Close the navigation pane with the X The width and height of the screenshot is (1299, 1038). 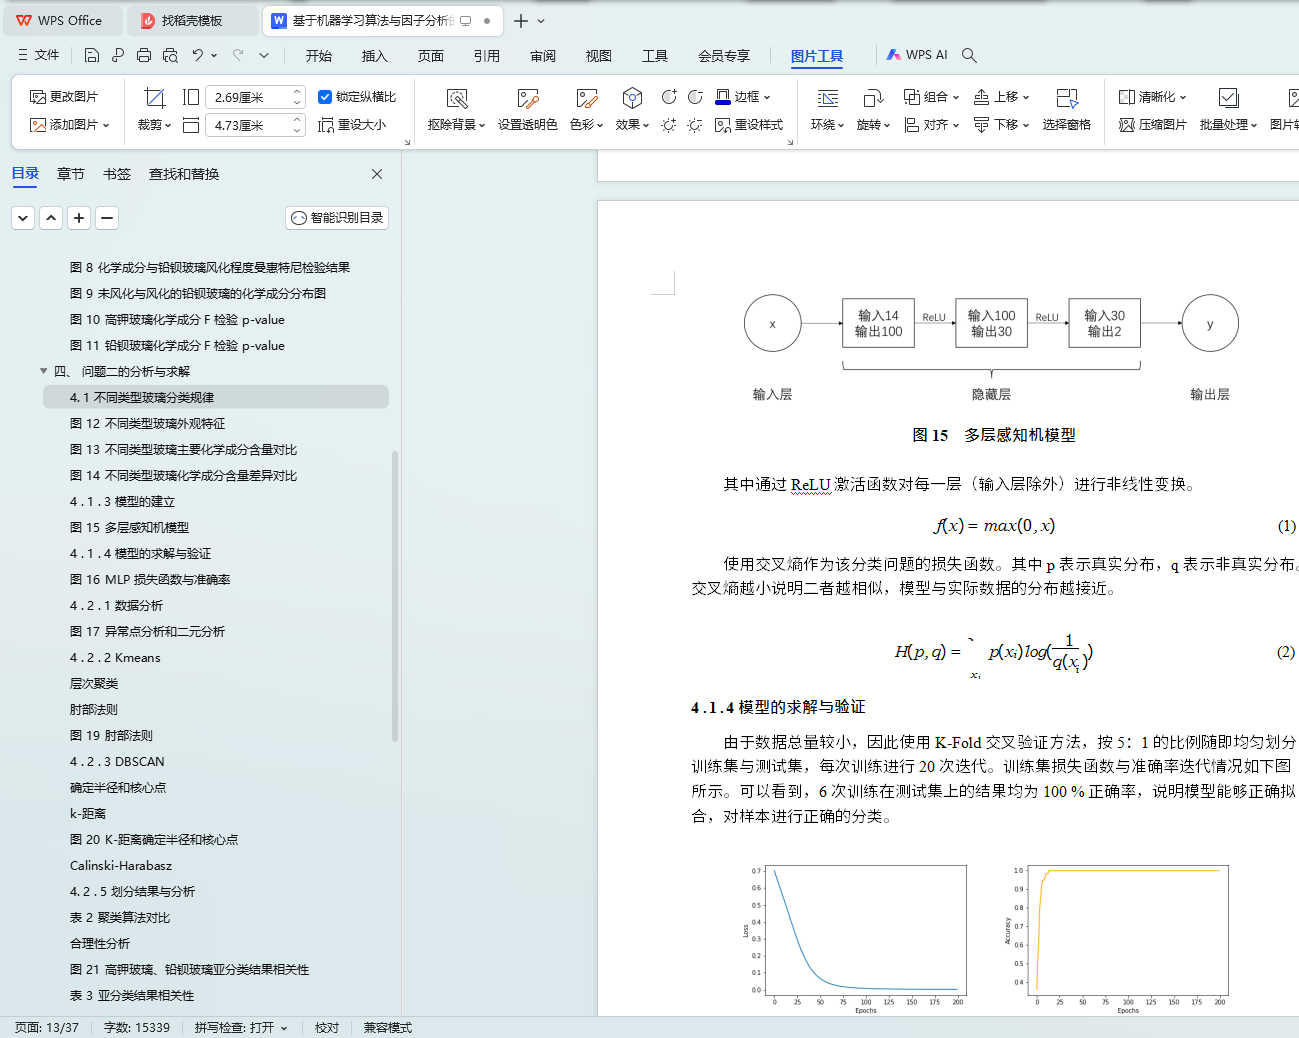377,174
